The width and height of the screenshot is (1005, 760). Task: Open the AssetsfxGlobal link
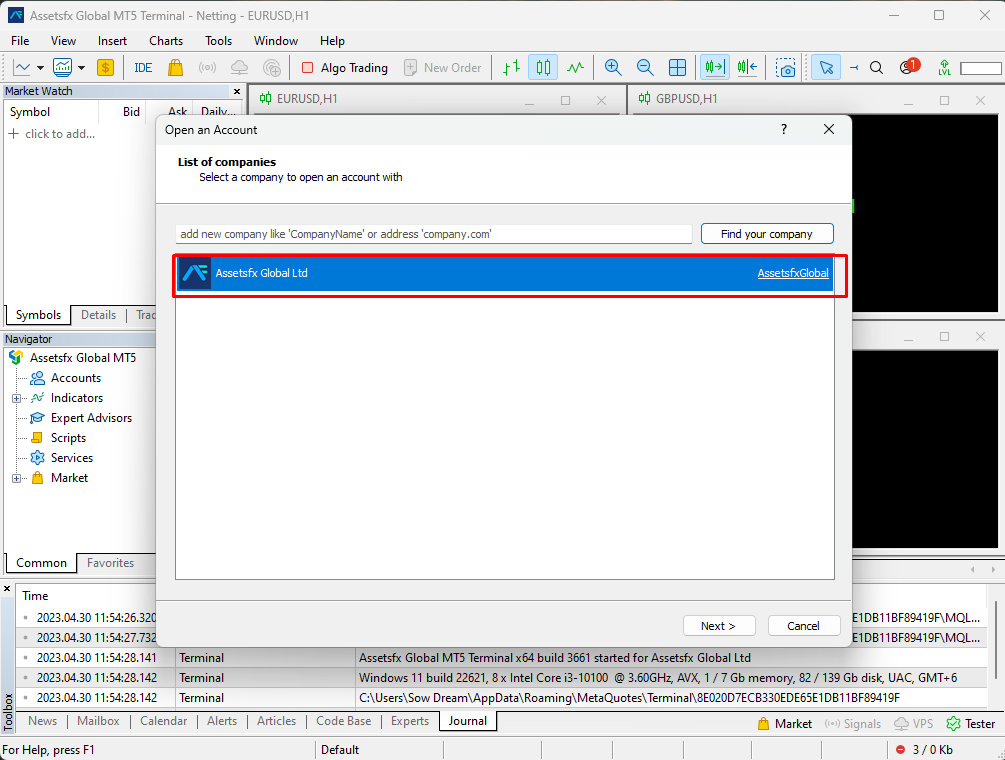[793, 273]
